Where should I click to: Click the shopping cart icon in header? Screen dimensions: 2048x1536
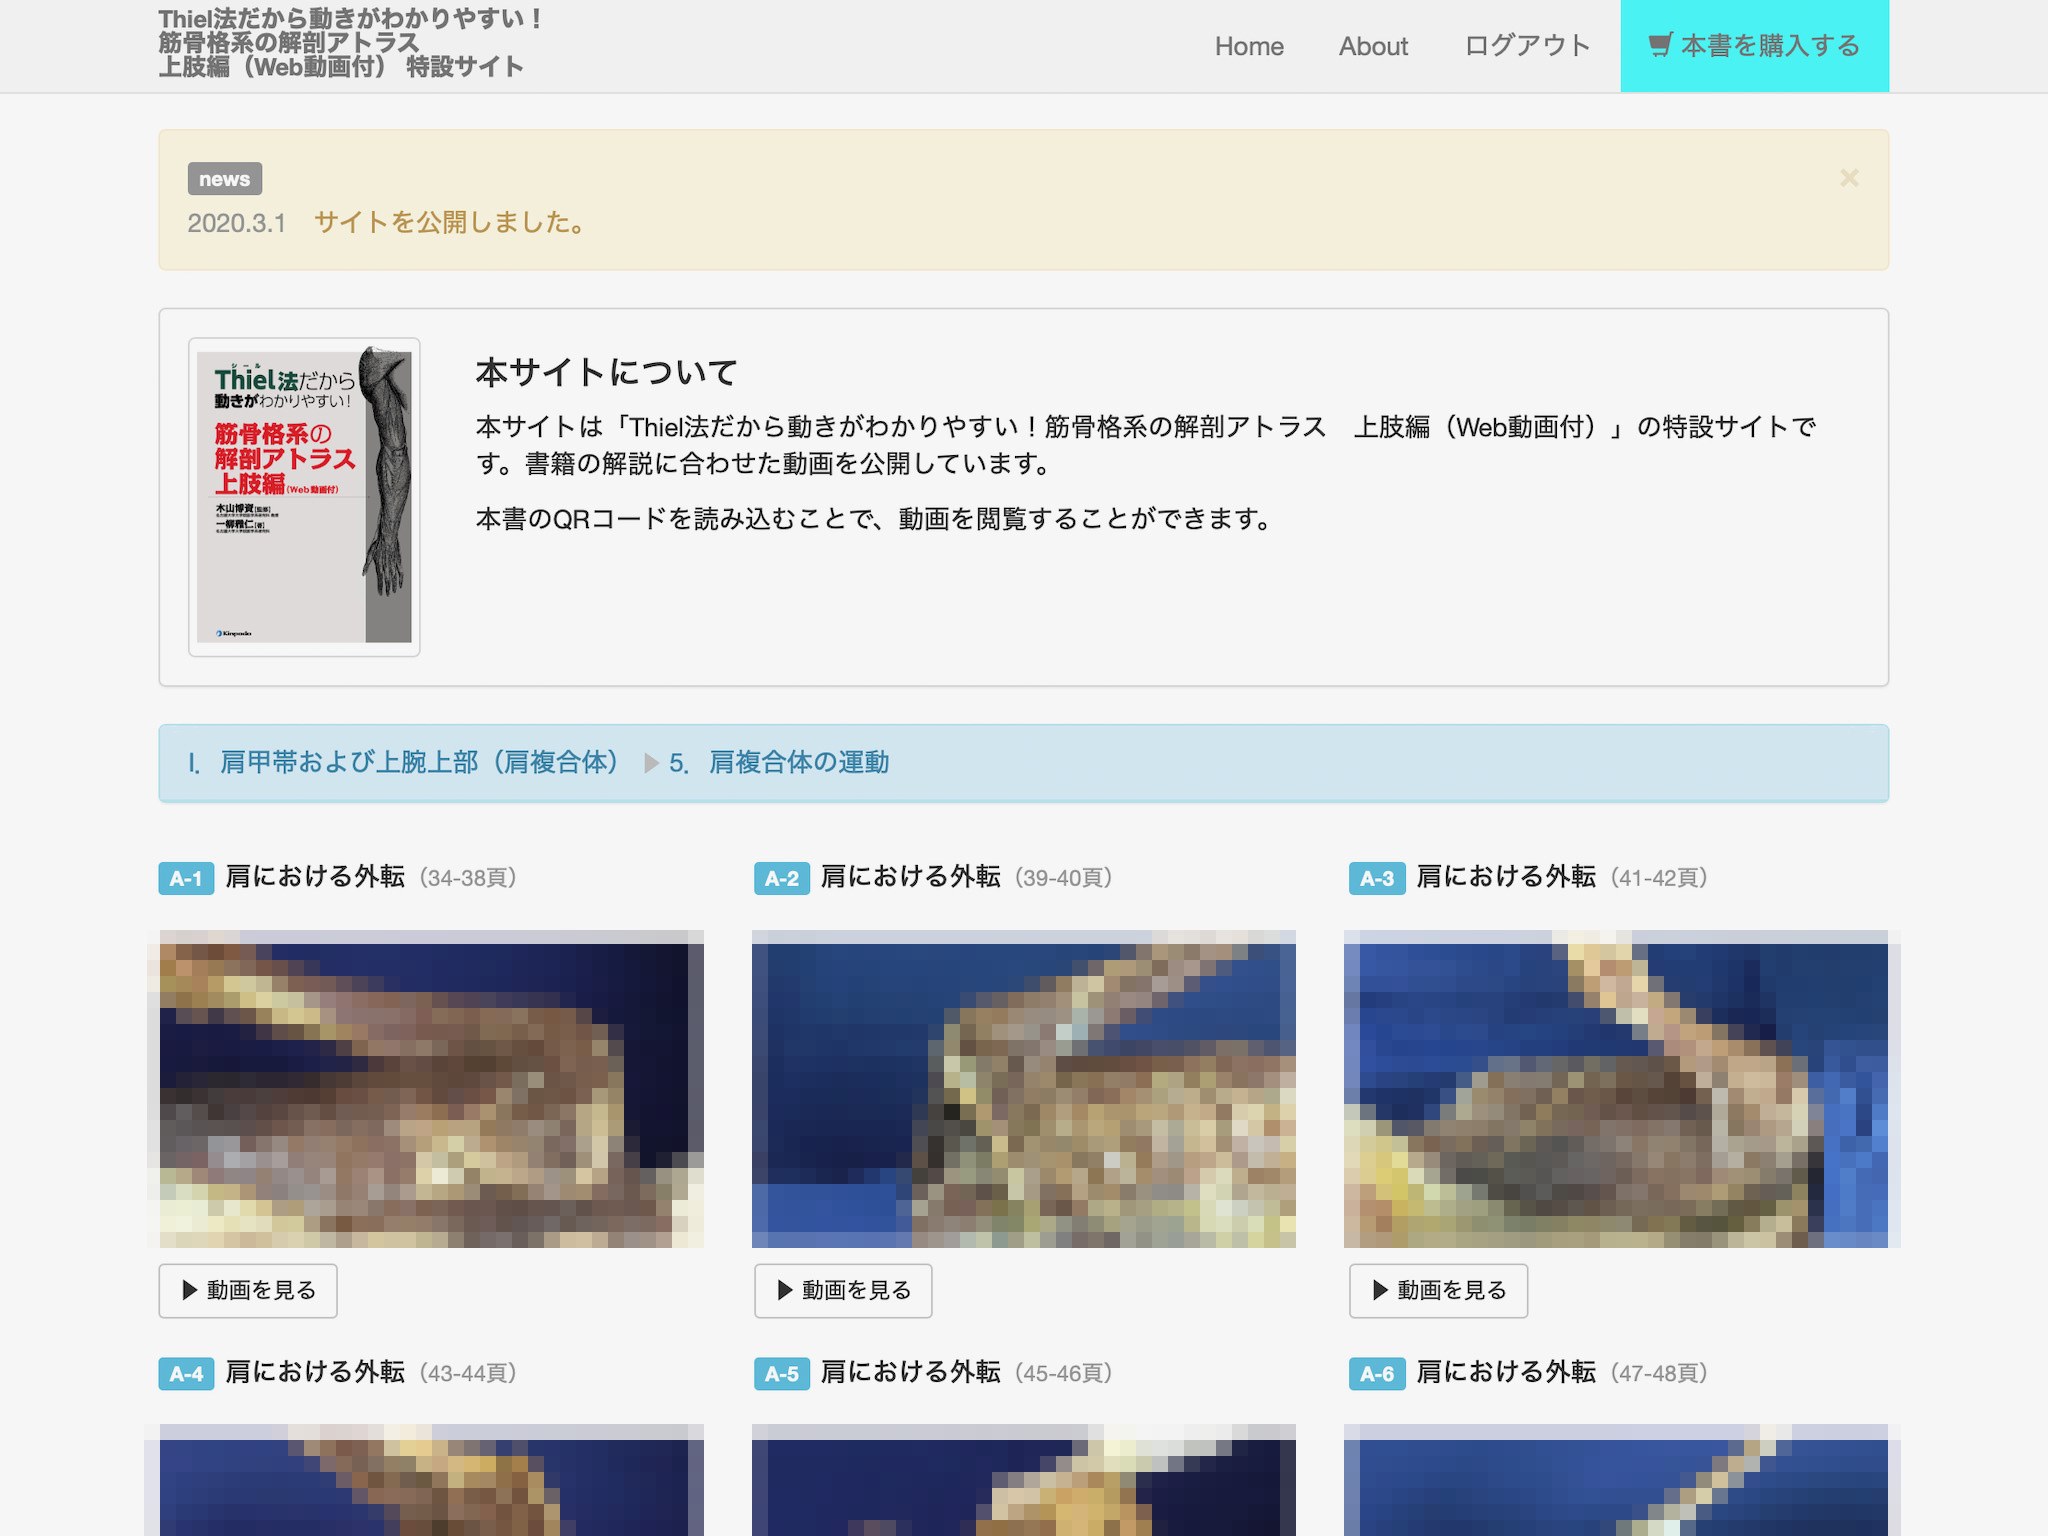coord(1660,45)
